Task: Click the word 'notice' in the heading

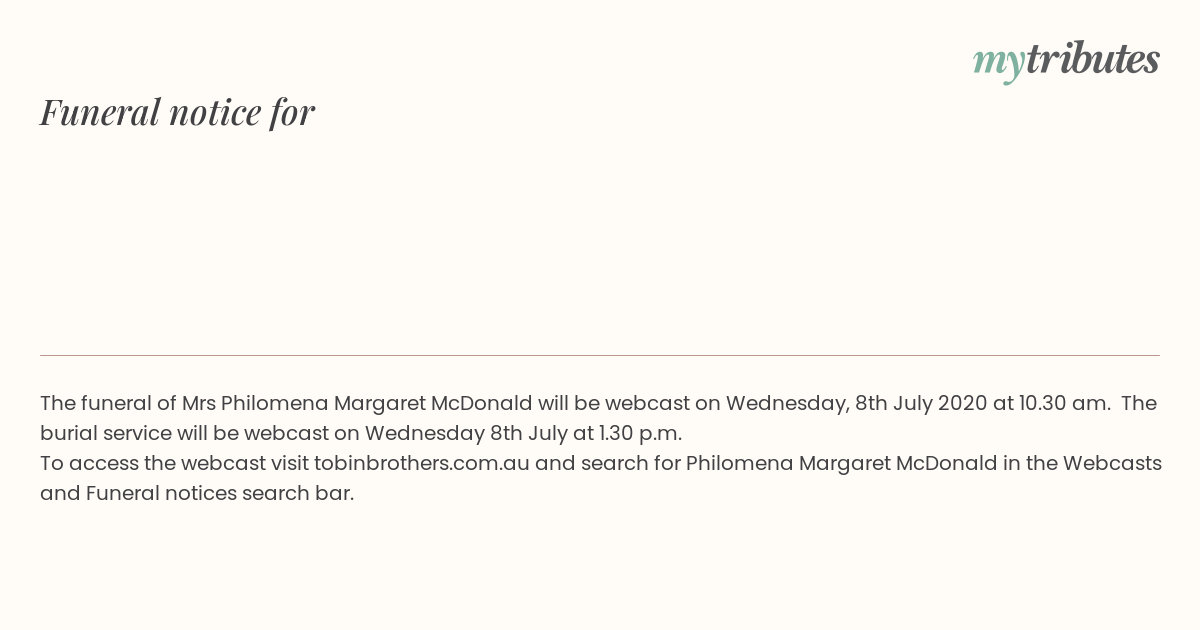Action: pyautogui.click(x=215, y=112)
